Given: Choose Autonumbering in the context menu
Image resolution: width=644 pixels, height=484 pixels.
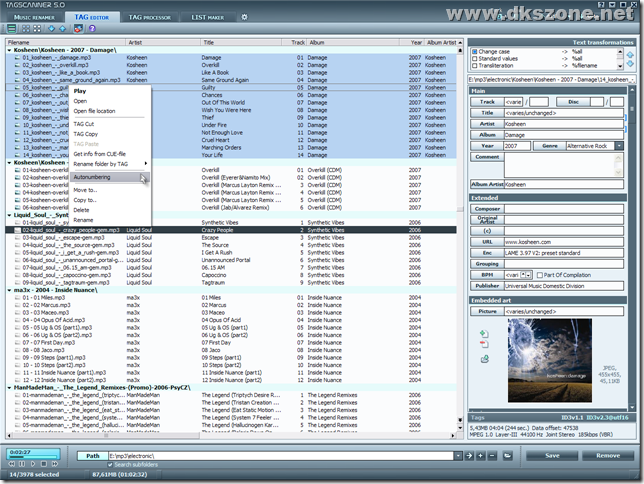Looking at the screenshot, I should pos(109,177).
